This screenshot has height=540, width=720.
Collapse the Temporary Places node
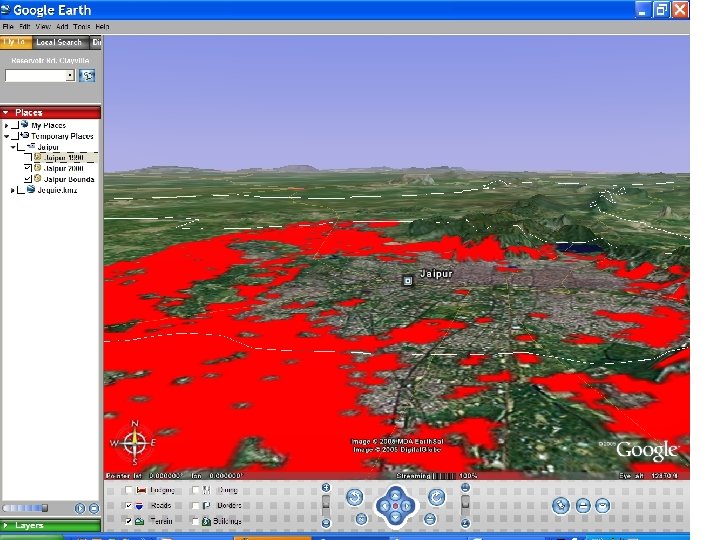(6, 136)
